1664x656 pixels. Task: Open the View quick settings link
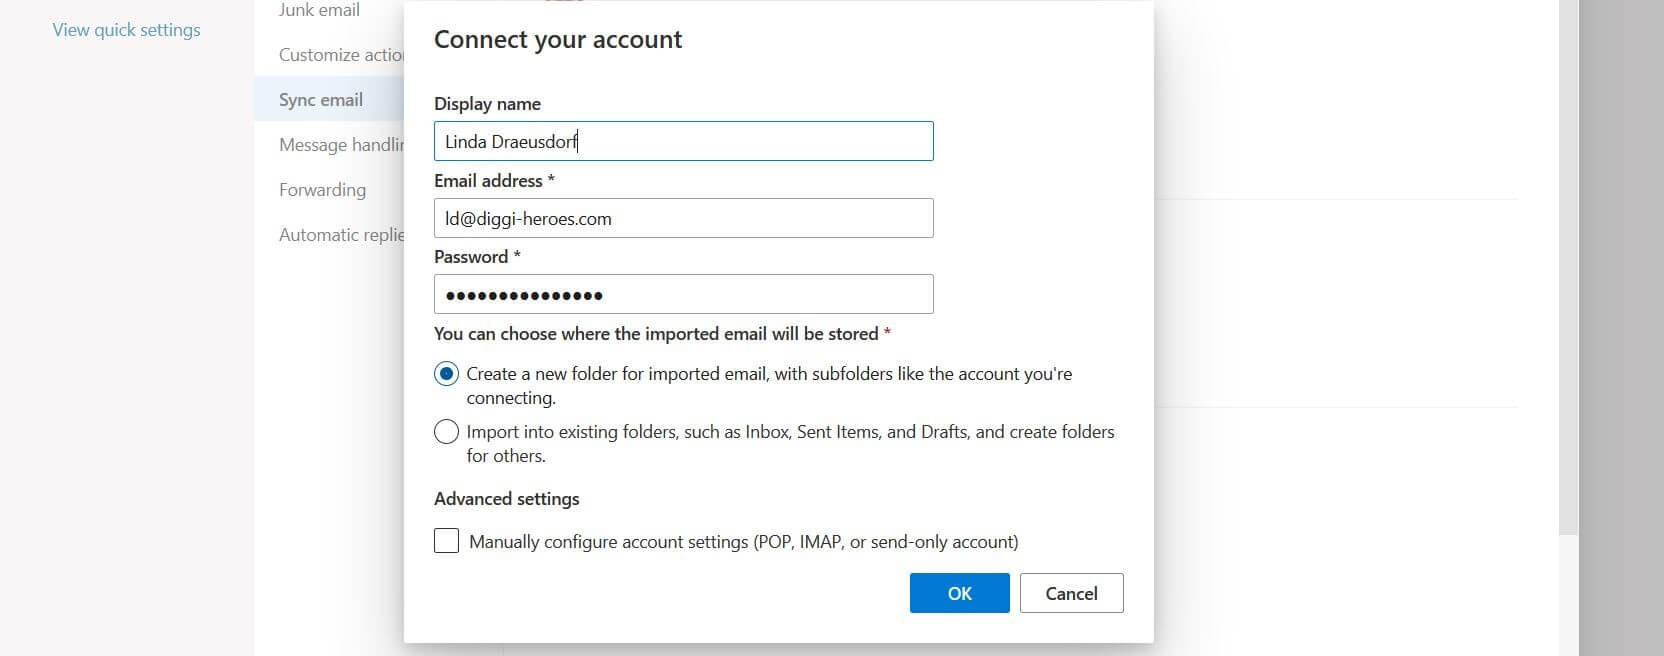[126, 30]
